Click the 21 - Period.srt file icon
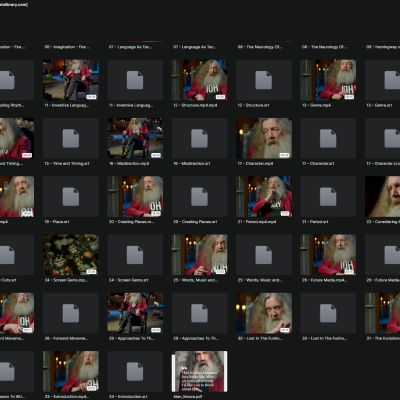This screenshot has height=400, width=400. [328, 197]
